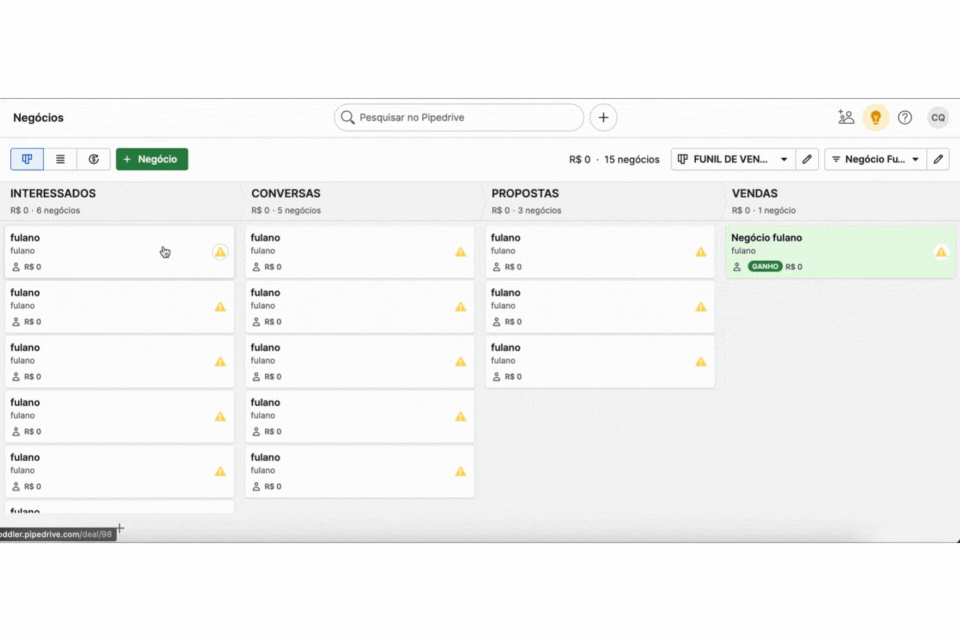This screenshot has width=960, height=640.
Task: Click the round quick-add plus button beside search
Action: pyautogui.click(x=603, y=117)
